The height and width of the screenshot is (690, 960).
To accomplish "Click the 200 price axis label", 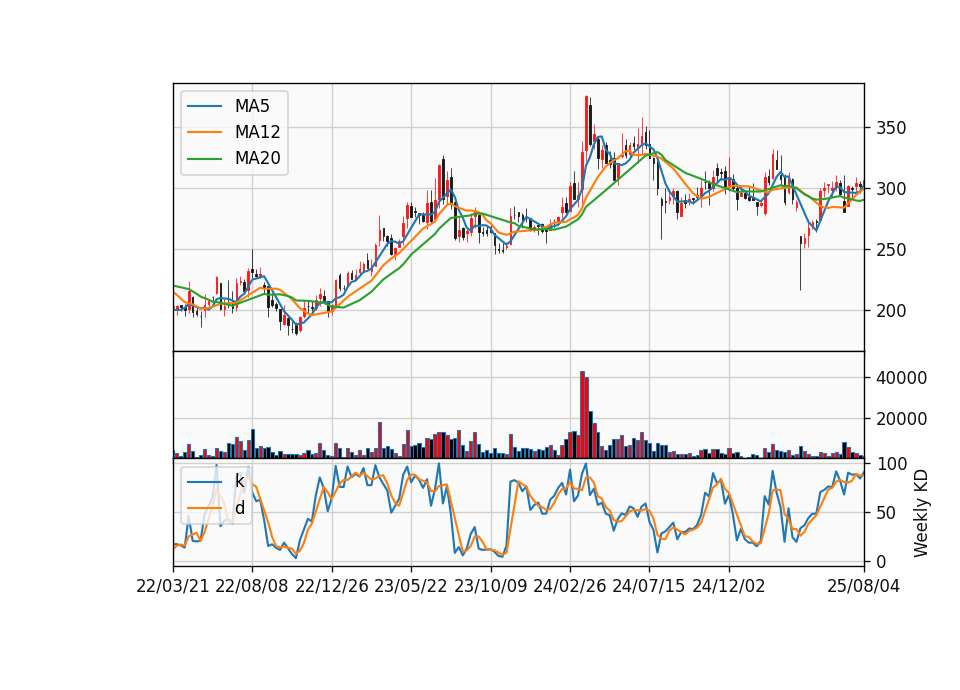I will [891, 310].
